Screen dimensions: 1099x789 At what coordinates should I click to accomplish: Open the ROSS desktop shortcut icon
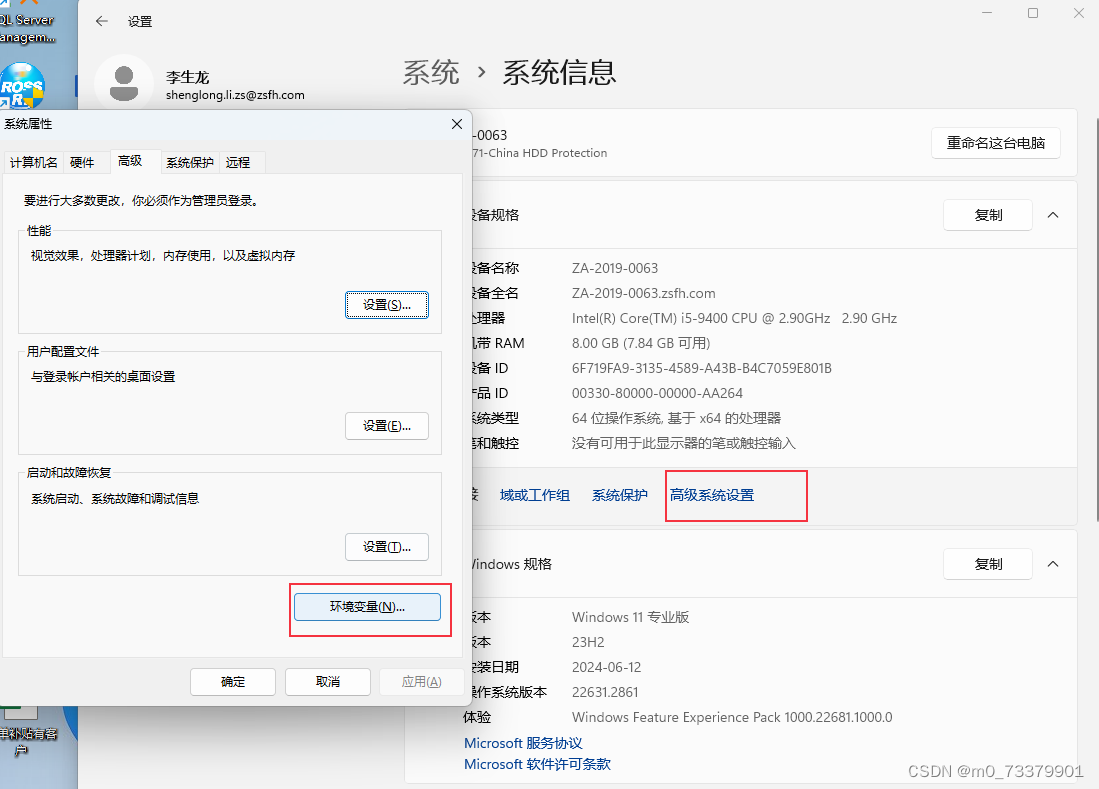pyautogui.click(x=22, y=86)
